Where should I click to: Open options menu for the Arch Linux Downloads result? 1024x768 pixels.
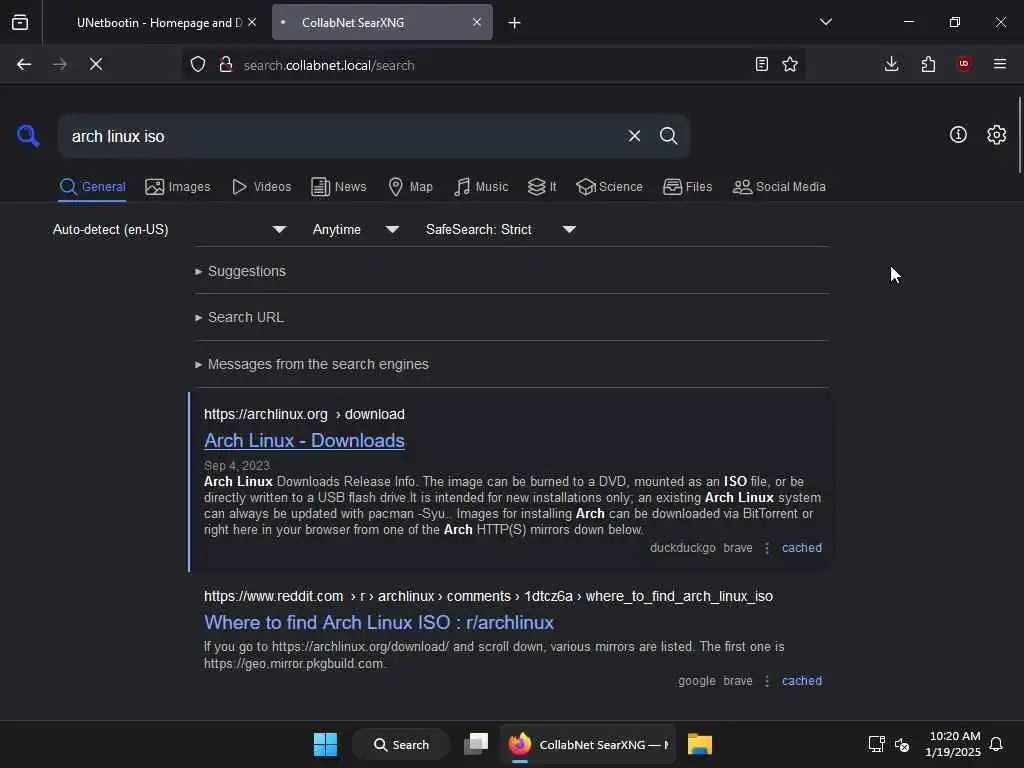767,548
